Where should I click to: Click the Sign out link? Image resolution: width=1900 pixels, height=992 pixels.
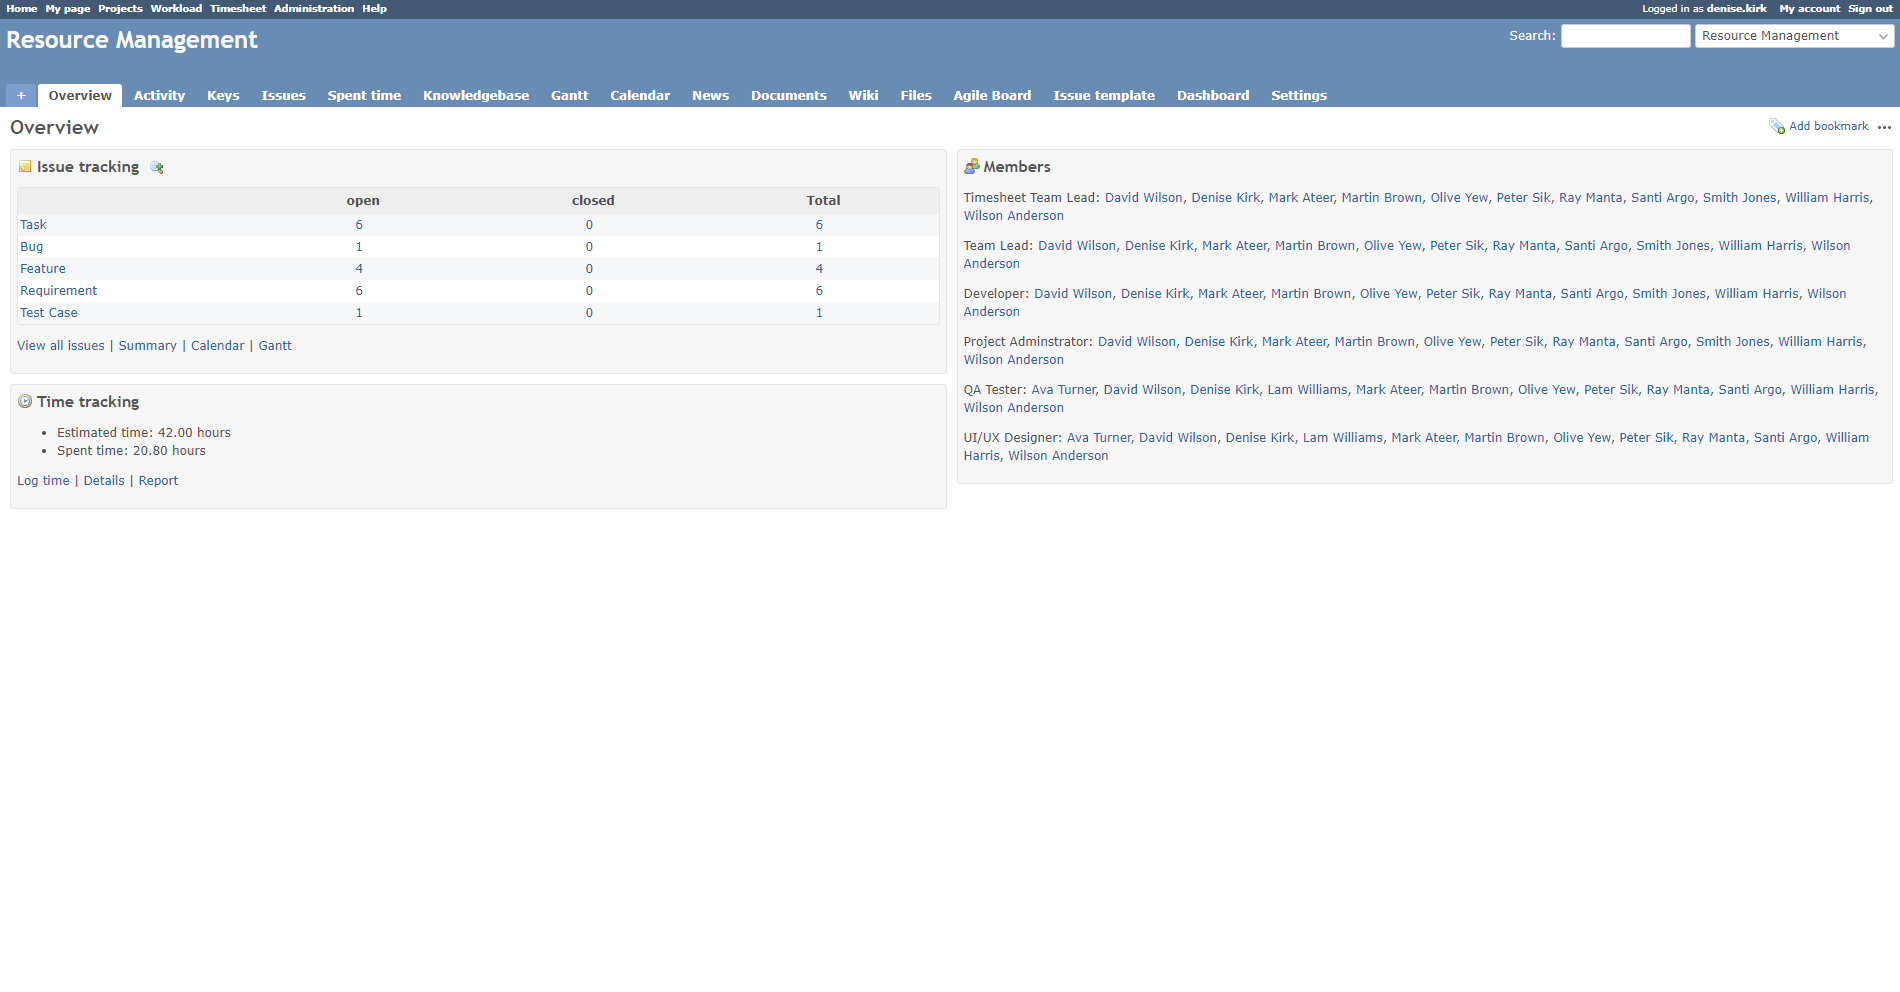pyautogui.click(x=1869, y=9)
